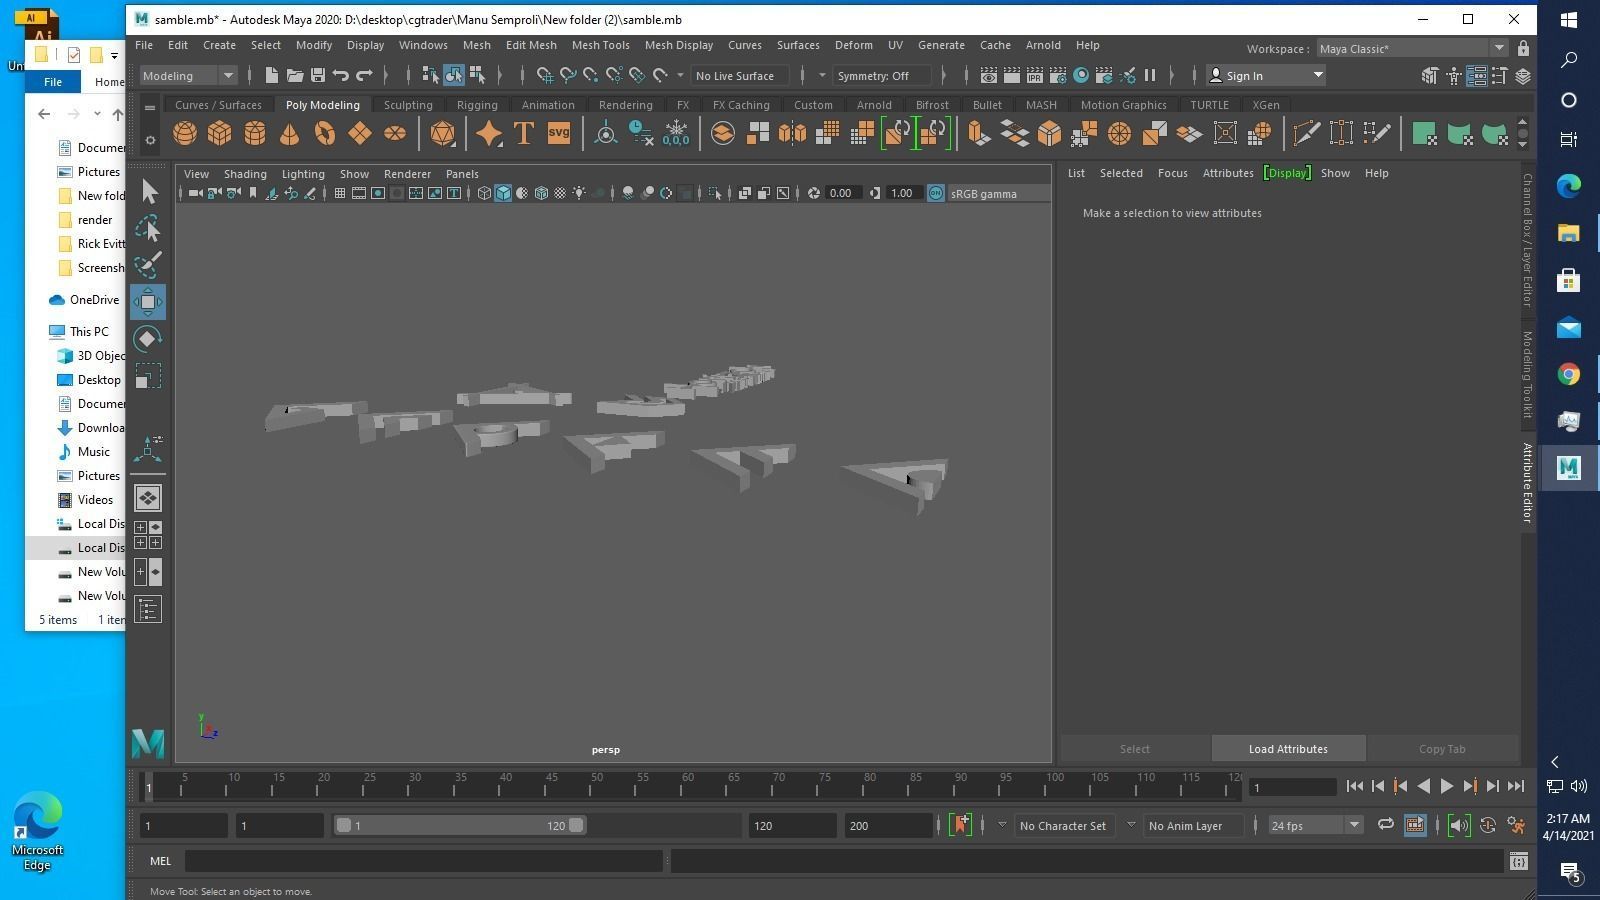
Task: Toggle select by hierarchy mode
Action: tap(431, 75)
